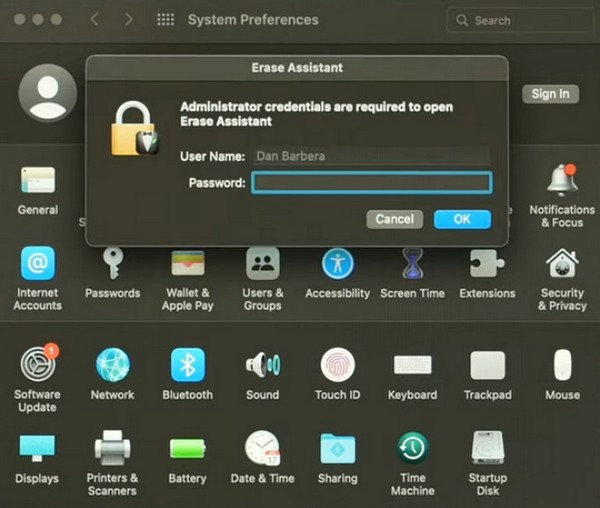The height and width of the screenshot is (508, 600).
Task: Cancel the Erase Assistant dialog
Action: point(395,219)
